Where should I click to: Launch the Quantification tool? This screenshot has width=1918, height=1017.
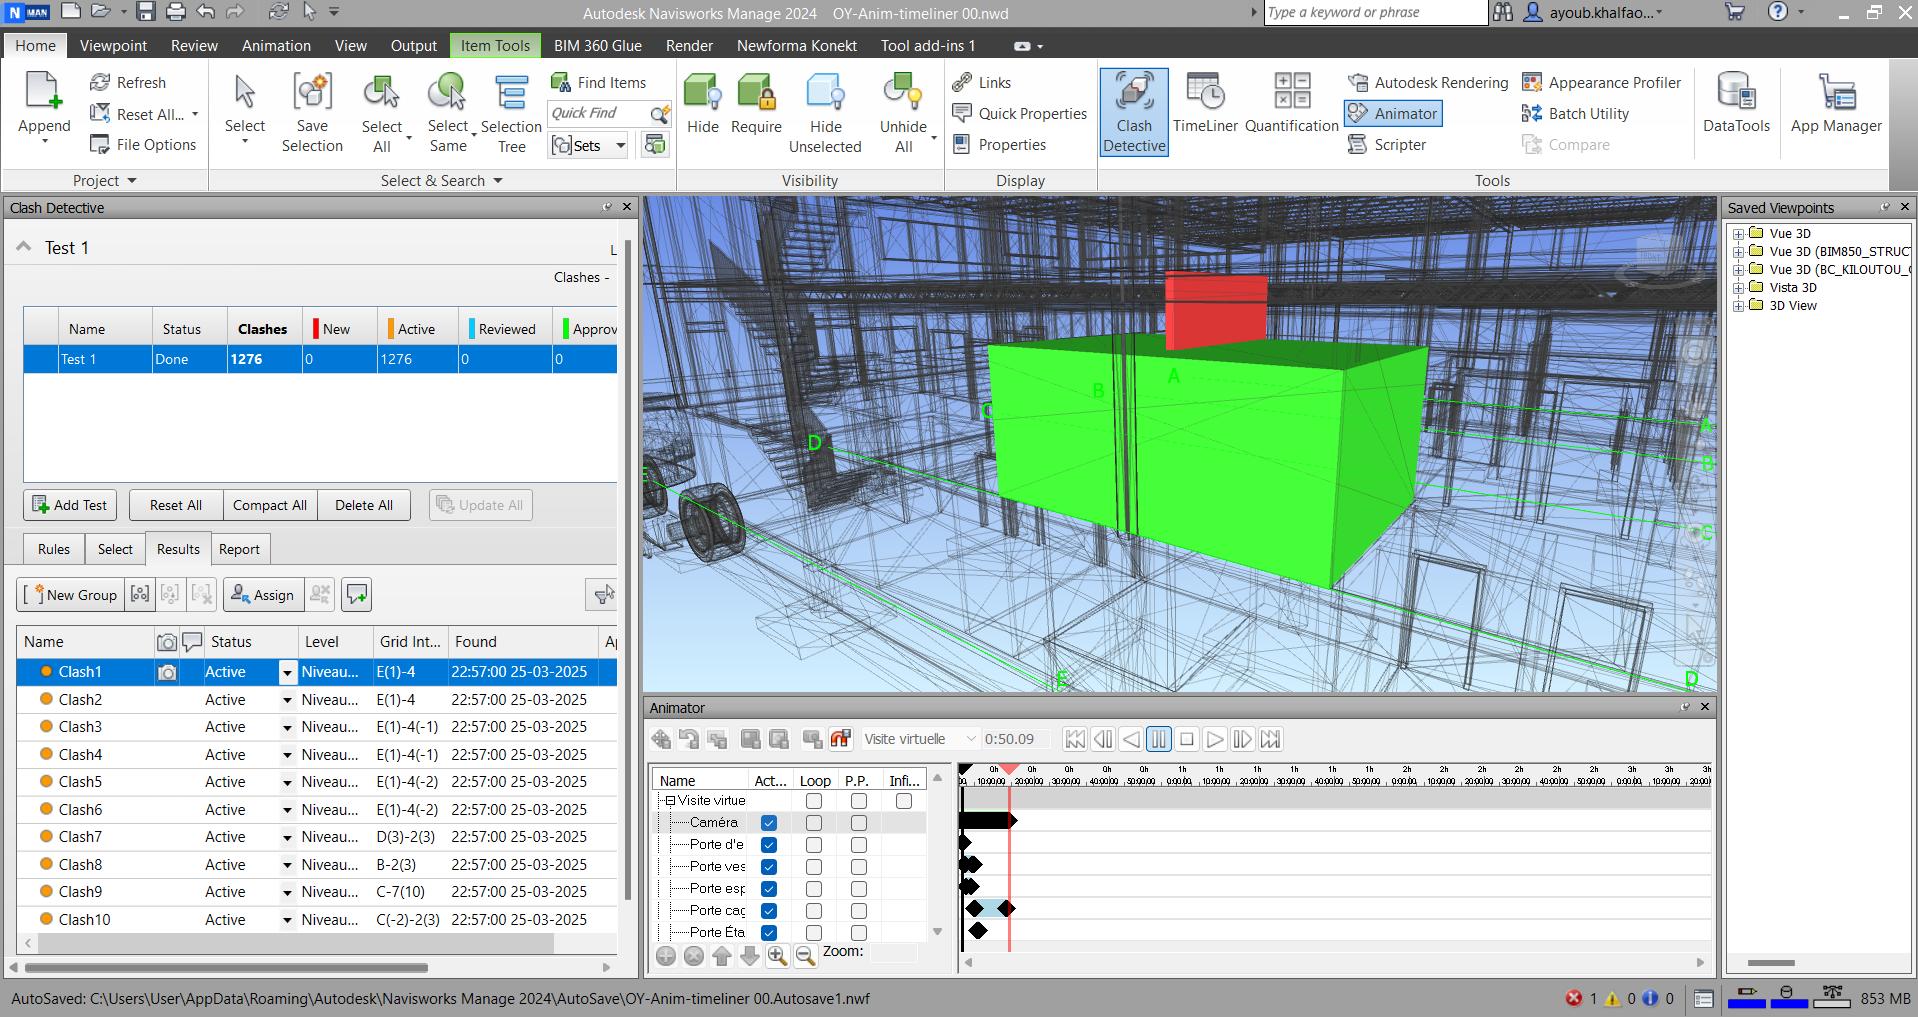click(x=1291, y=105)
